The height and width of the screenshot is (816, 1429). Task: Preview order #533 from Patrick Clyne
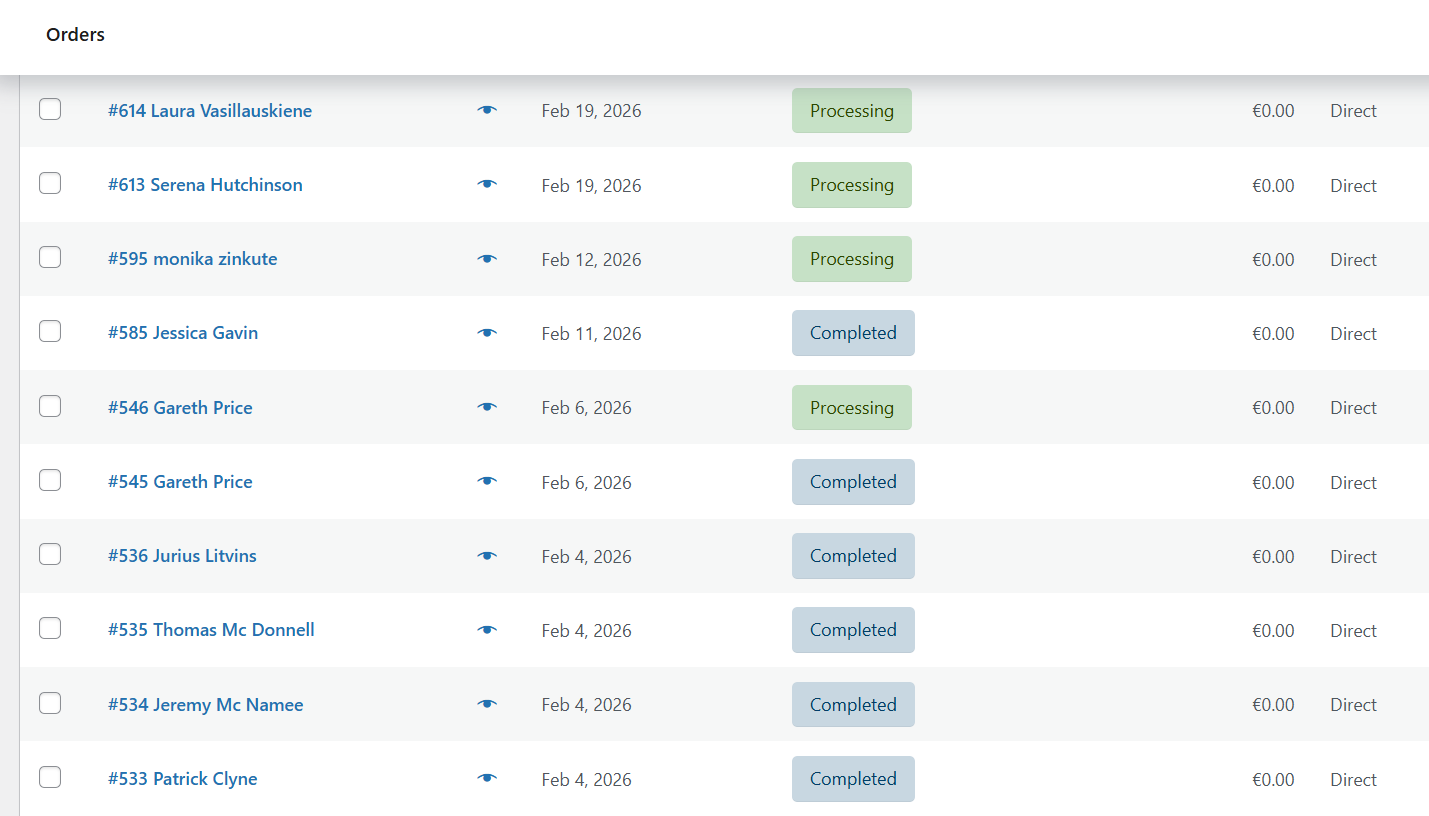point(486,777)
